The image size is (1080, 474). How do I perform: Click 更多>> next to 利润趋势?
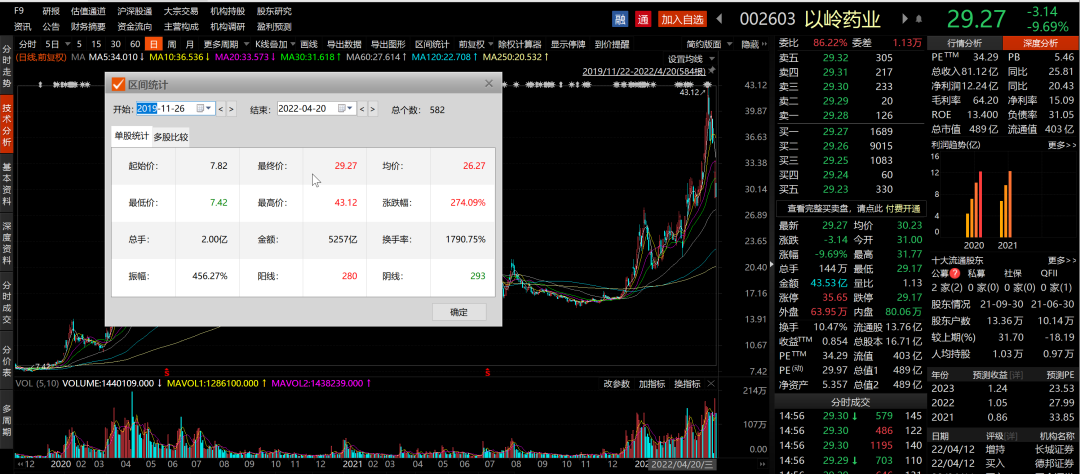coord(1061,145)
